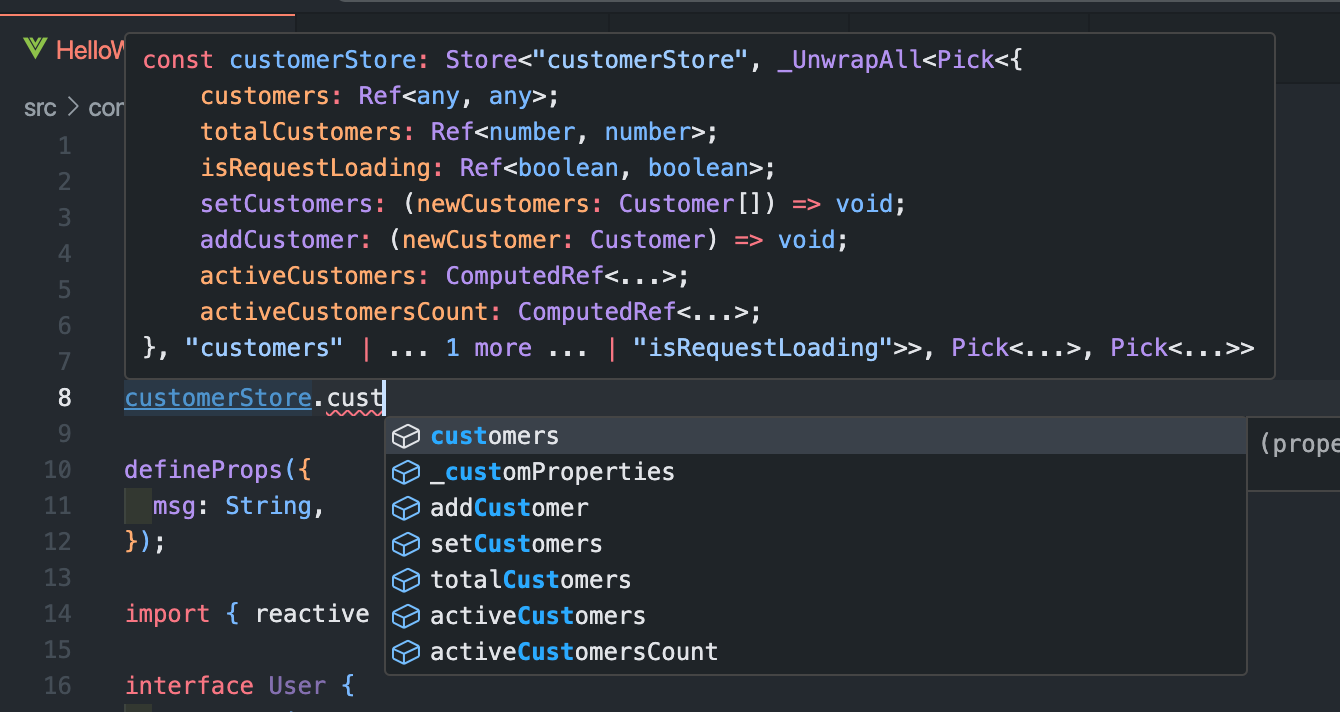
Task: Follow the underlined customerStore definition link
Action: click(x=218, y=397)
